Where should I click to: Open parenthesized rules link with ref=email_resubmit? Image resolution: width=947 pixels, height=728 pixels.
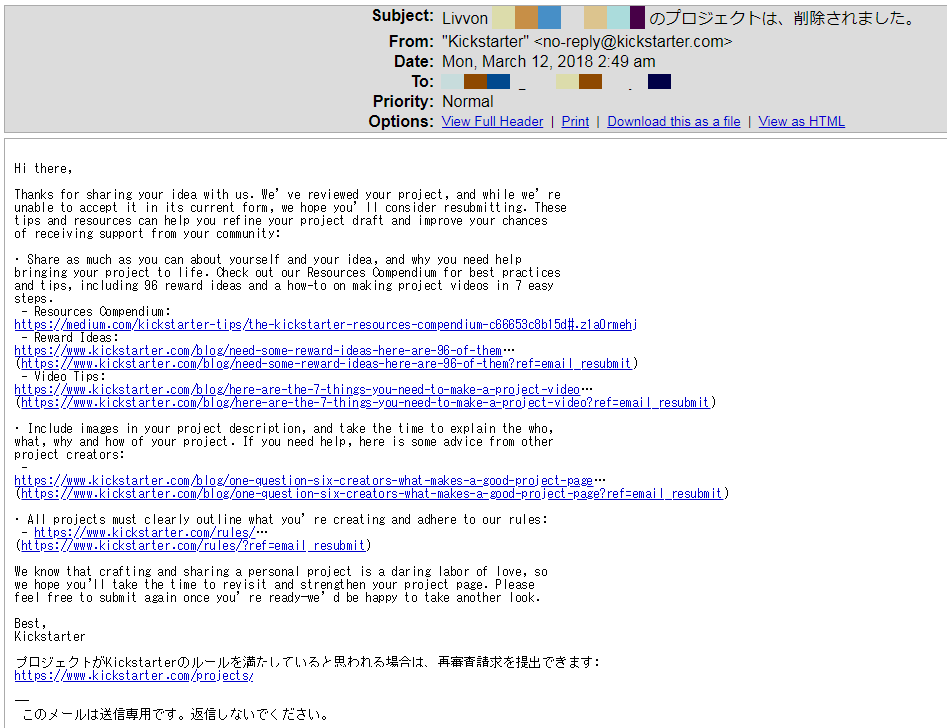(x=194, y=546)
